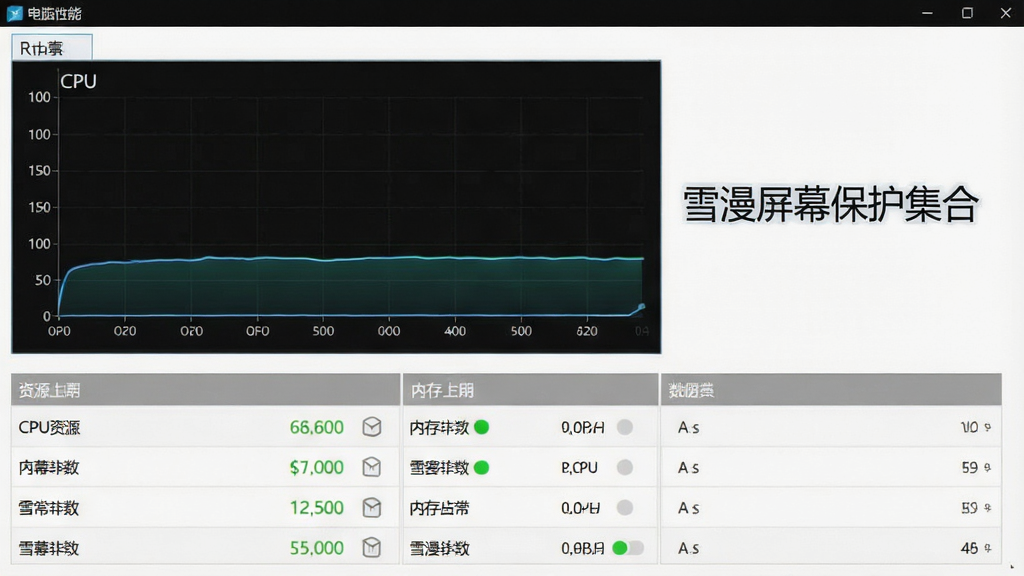This screenshot has width=1024, height=576.
Task: Click the "55,000" value
Action: (x=317, y=547)
